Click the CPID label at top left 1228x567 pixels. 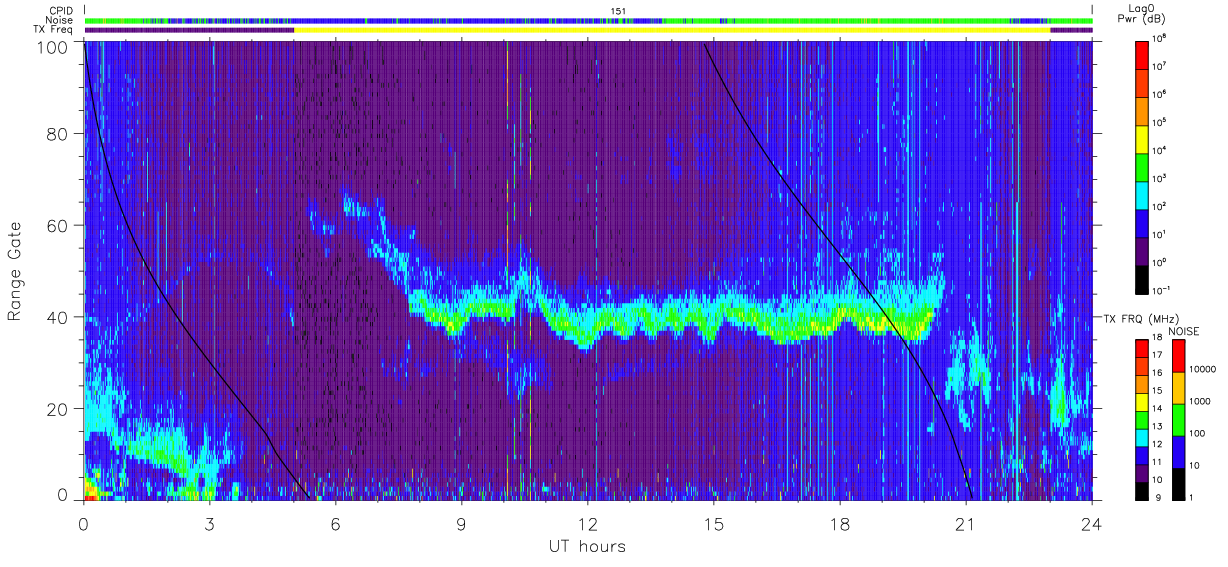click(60, 10)
